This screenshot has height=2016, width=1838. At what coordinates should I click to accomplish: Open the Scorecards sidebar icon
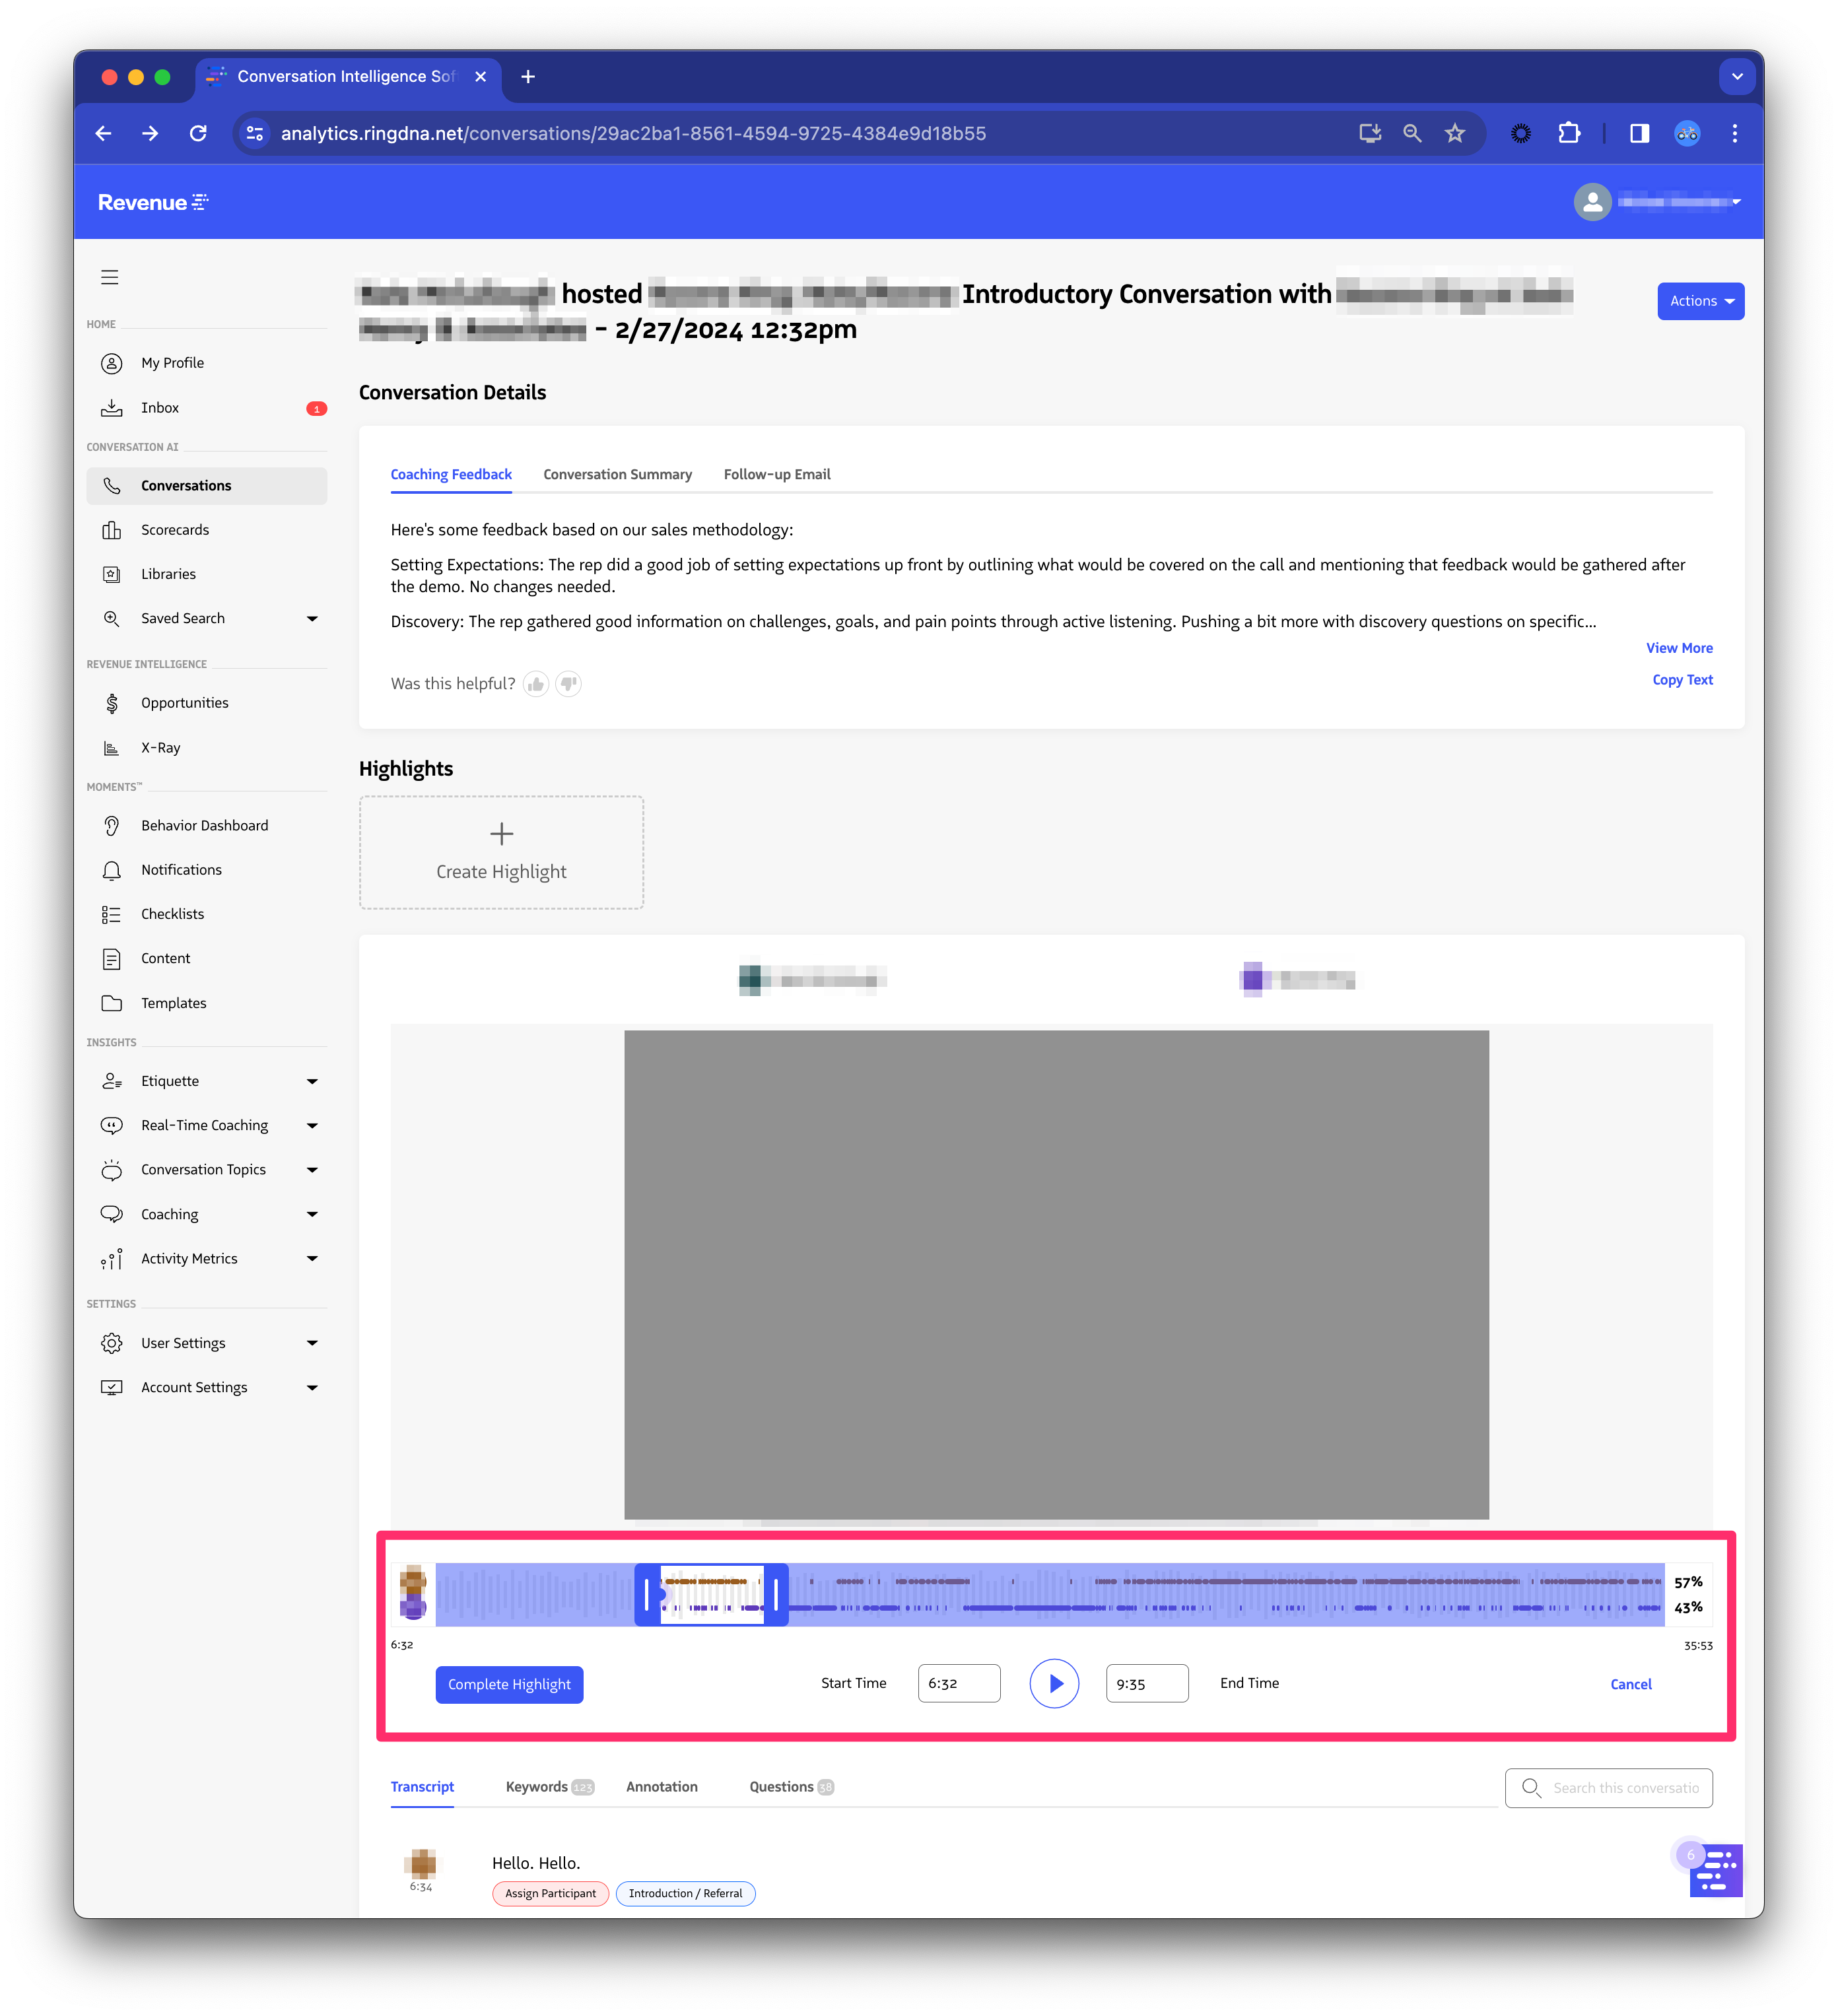click(x=112, y=530)
